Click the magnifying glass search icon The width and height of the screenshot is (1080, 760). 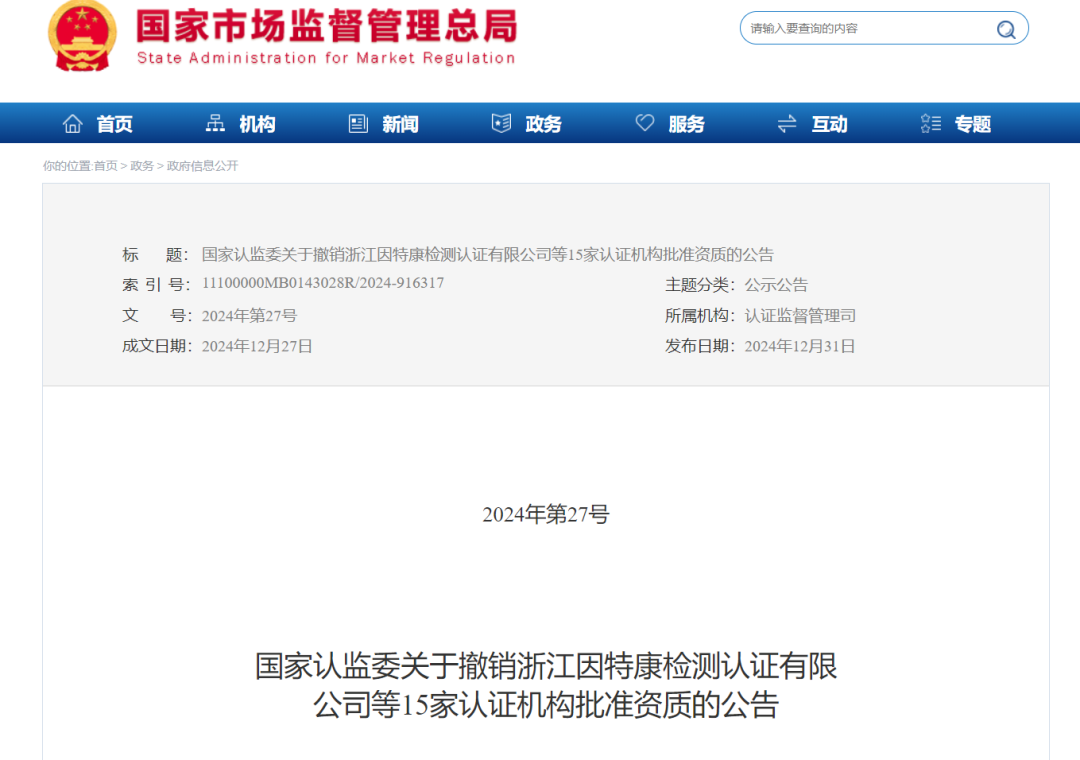click(x=1005, y=28)
